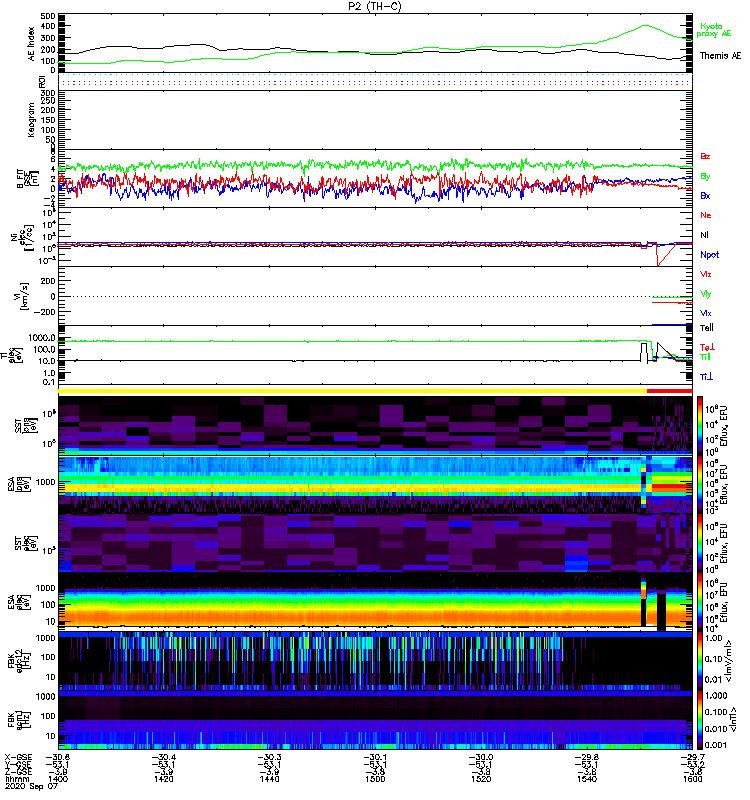750x800 pixels.
Task: Click the ESA elec [eV] axis label
Action: (19, 602)
